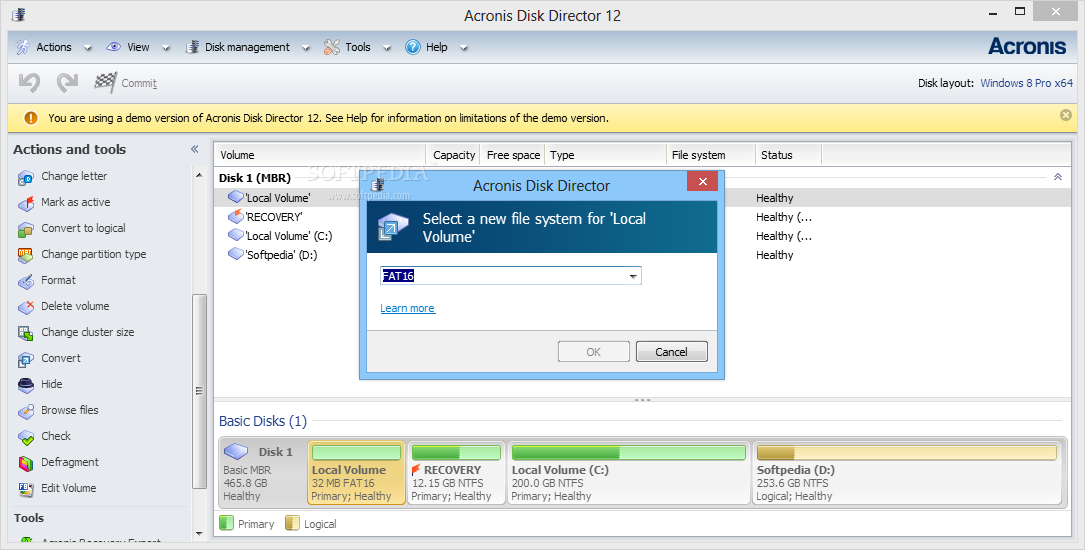Click the Defragment icon
The height and width of the screenshot is (550, 1085).
point(26,463)
